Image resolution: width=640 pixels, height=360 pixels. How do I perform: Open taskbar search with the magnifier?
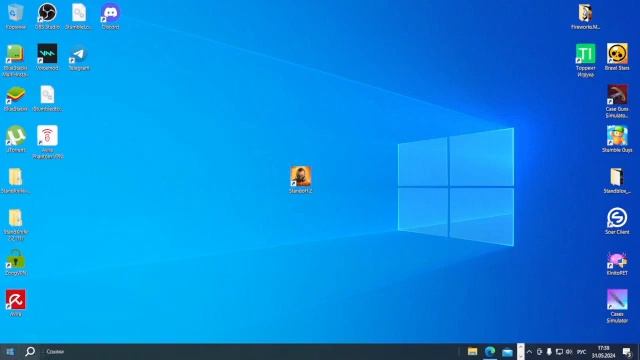pyautogui.click(x=30, y=351)
